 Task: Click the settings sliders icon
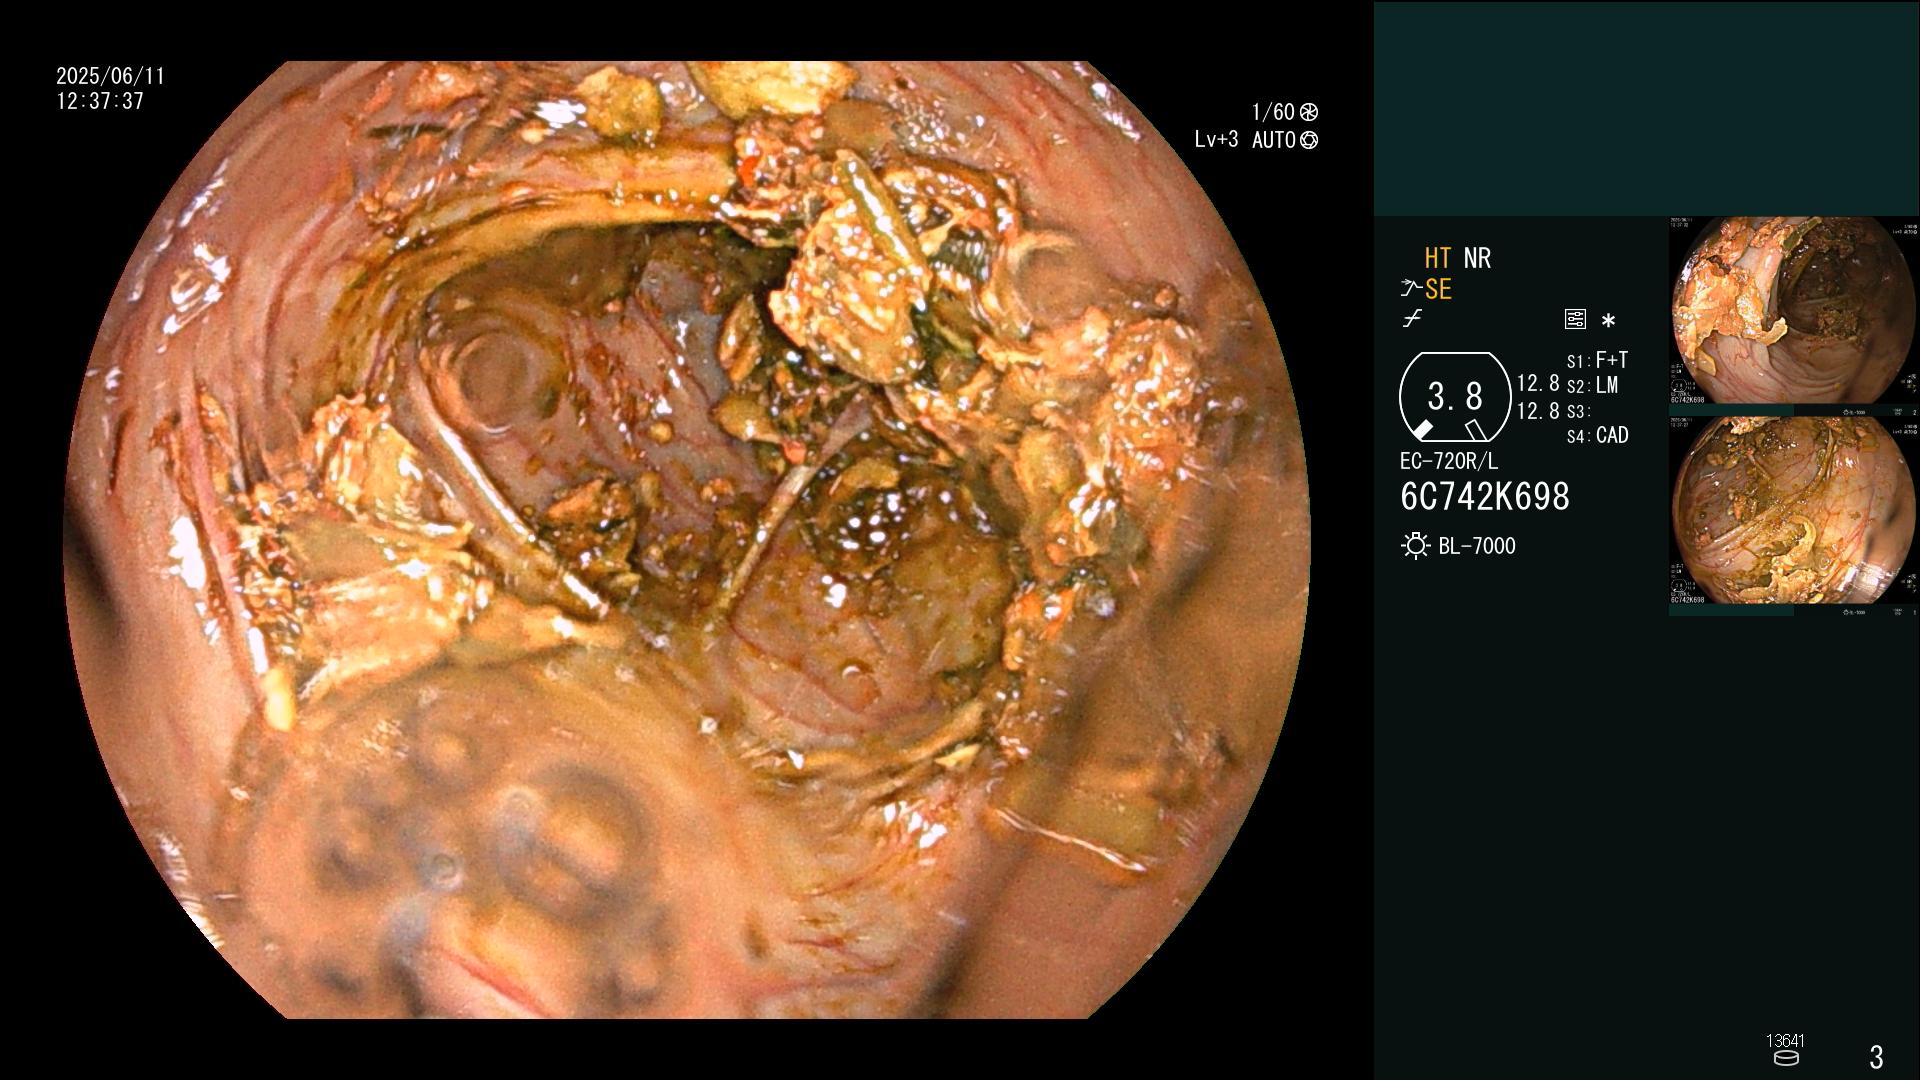coord(1575,319)
